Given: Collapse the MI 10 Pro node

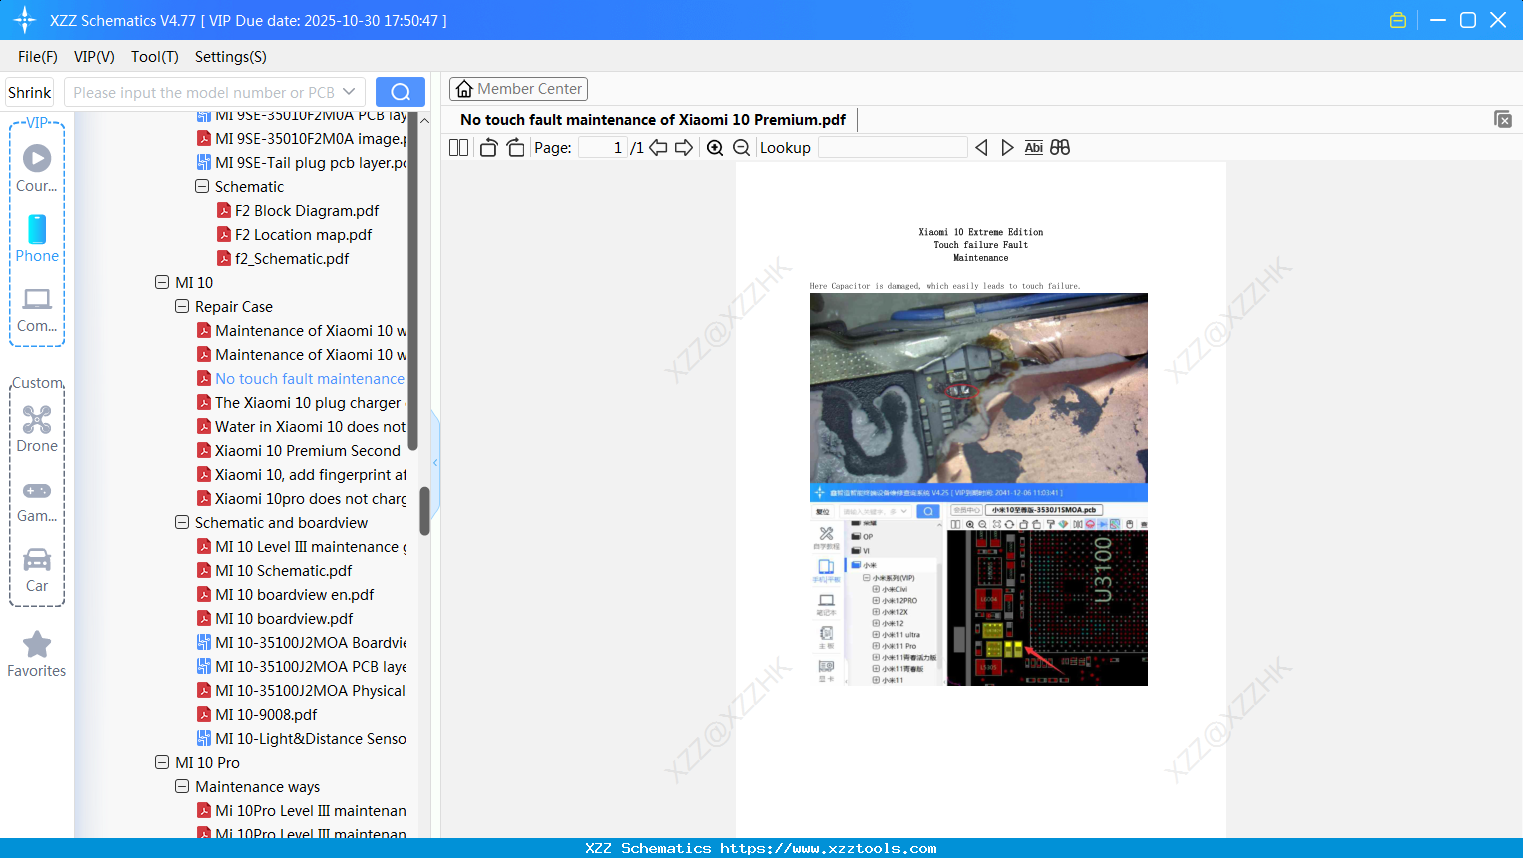Looking at the screenshot, I should pos(162,762).
